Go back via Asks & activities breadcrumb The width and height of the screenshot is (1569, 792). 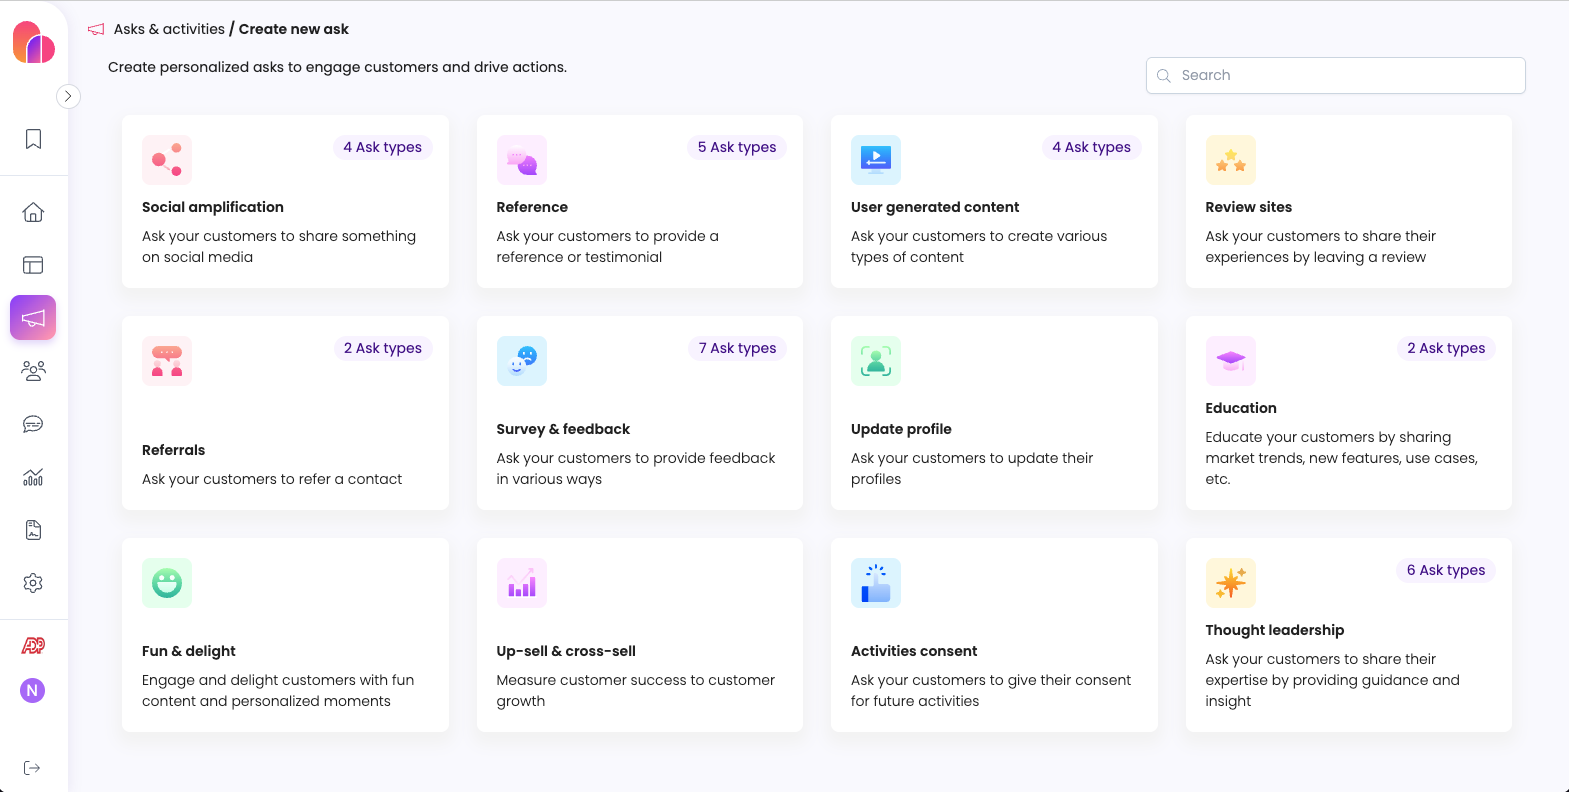(169, 29)
